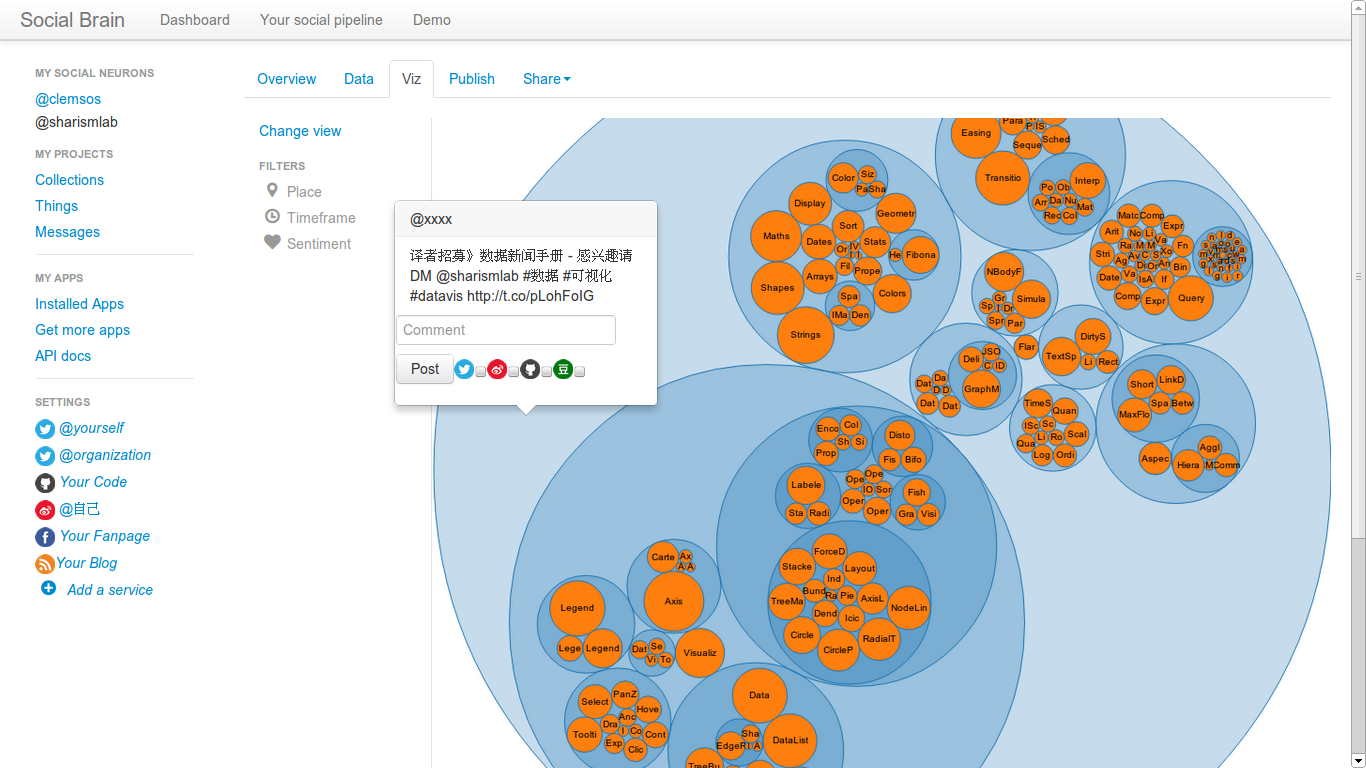
Task: Enable the Weibo checkbox in the post popup
Action: [514, 372]
